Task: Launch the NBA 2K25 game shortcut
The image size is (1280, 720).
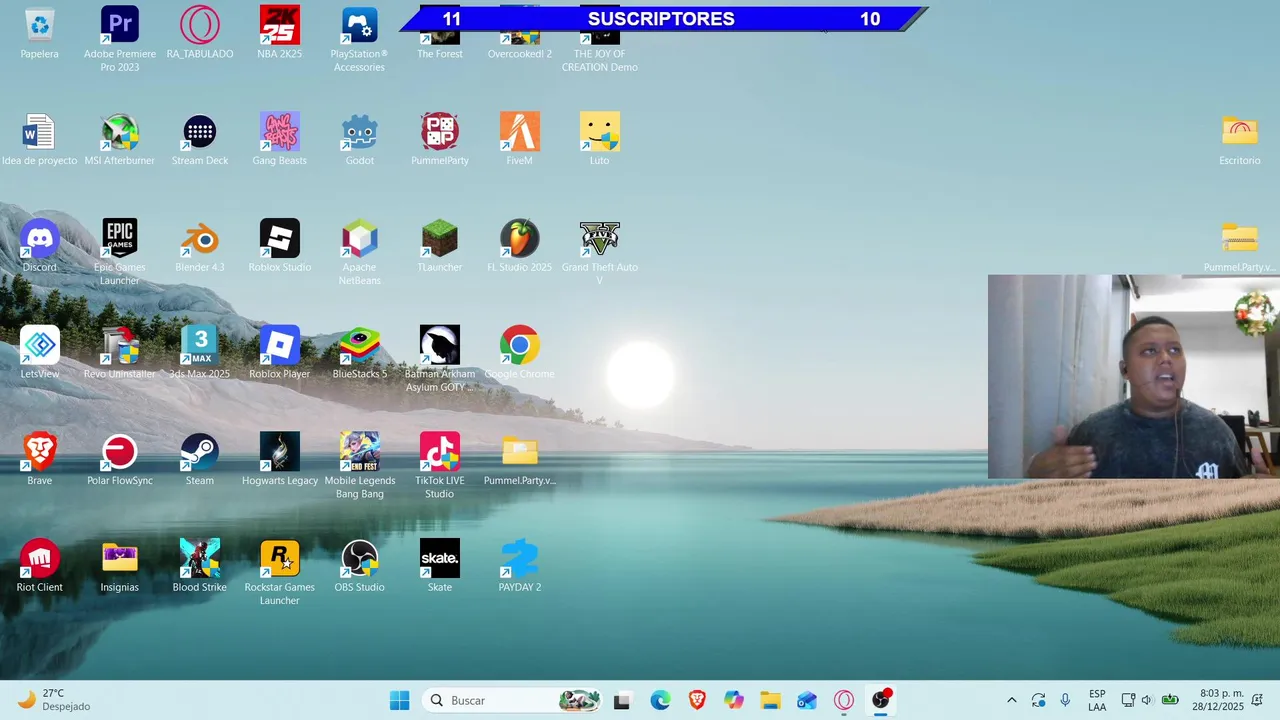Action: [280, 25]
